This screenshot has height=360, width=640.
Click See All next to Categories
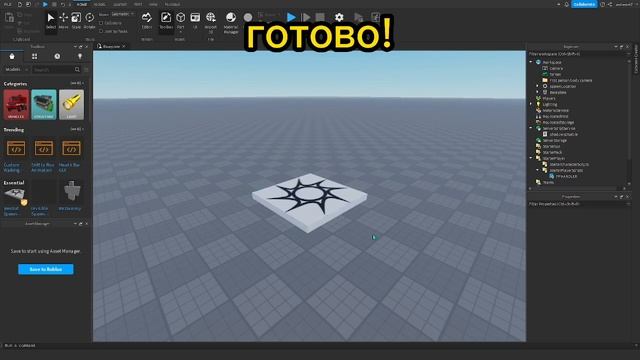tap(76, 83)
